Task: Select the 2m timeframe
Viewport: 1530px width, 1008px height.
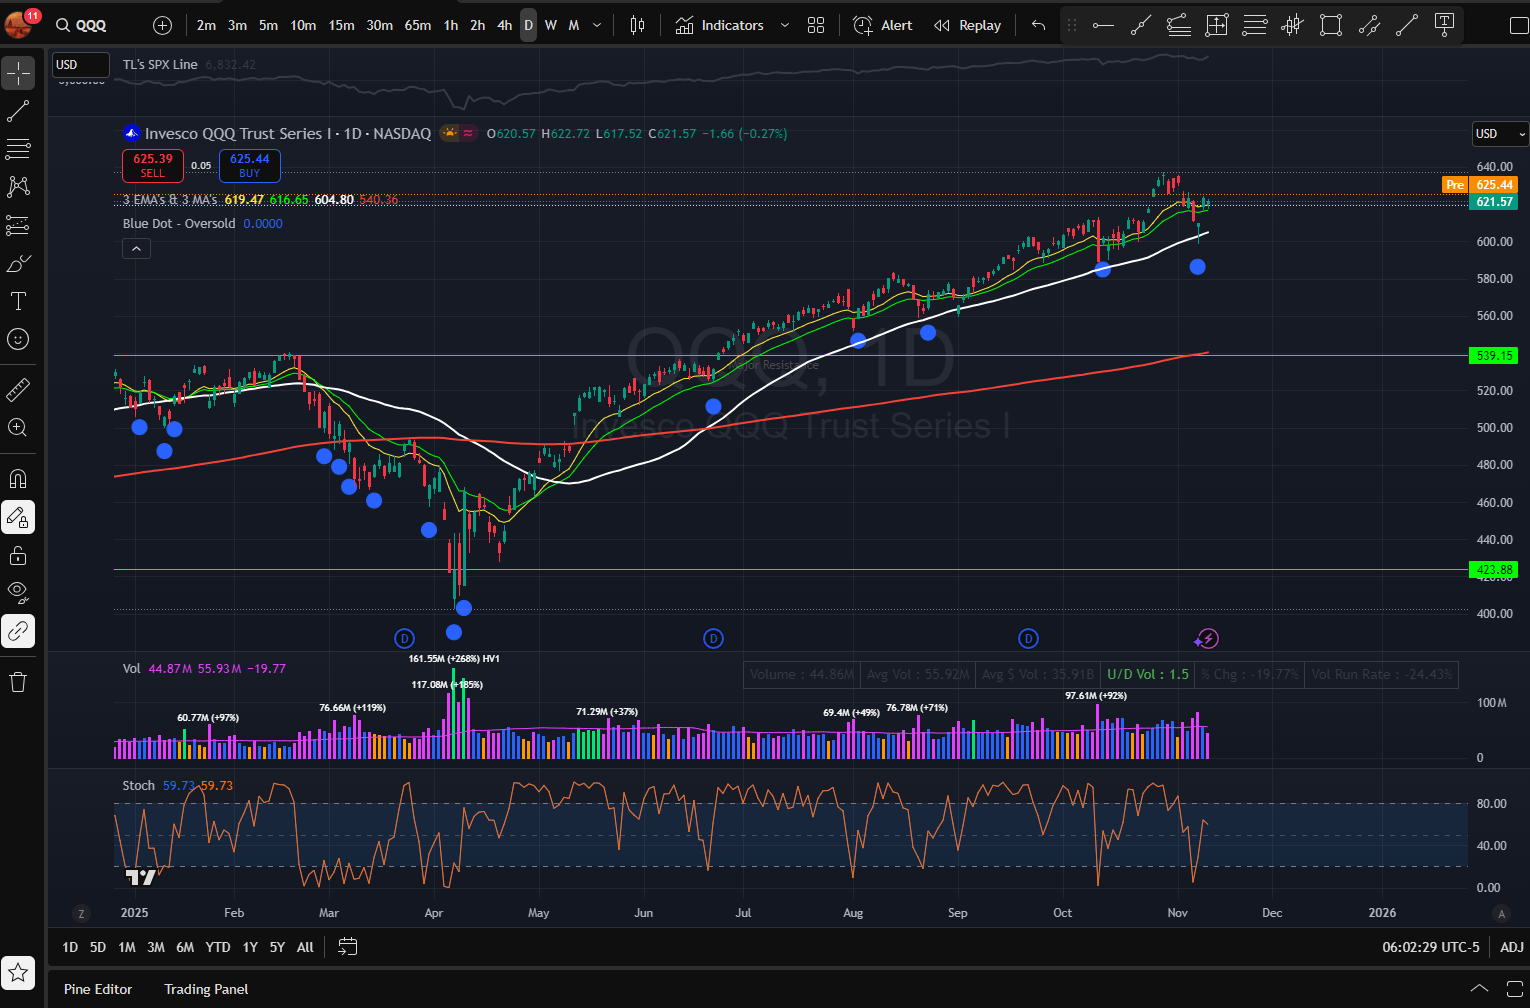Action: (206, 25)
